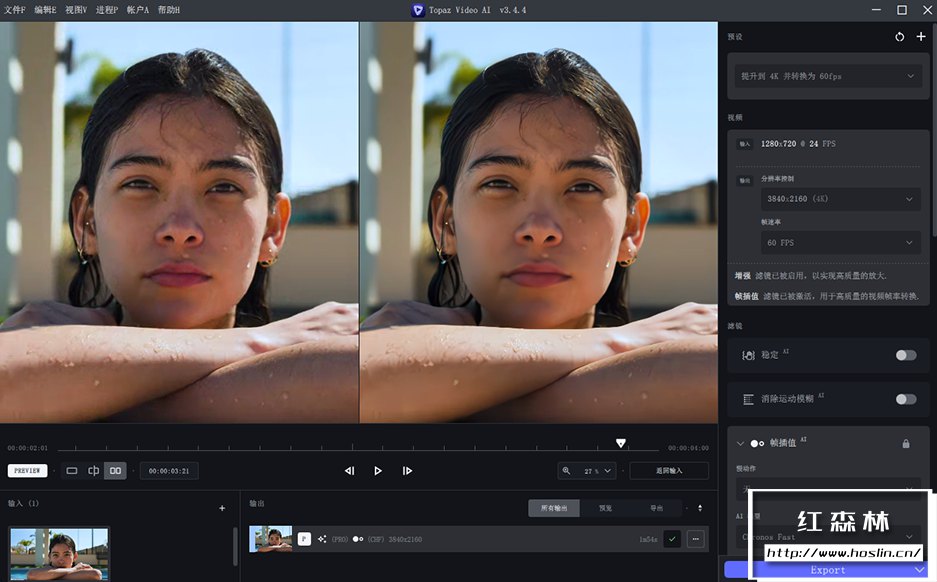Screen dimensions: 937x582
Task: Click the (CHF) 3840x2160 output label
Action: [x=394, y=539]
